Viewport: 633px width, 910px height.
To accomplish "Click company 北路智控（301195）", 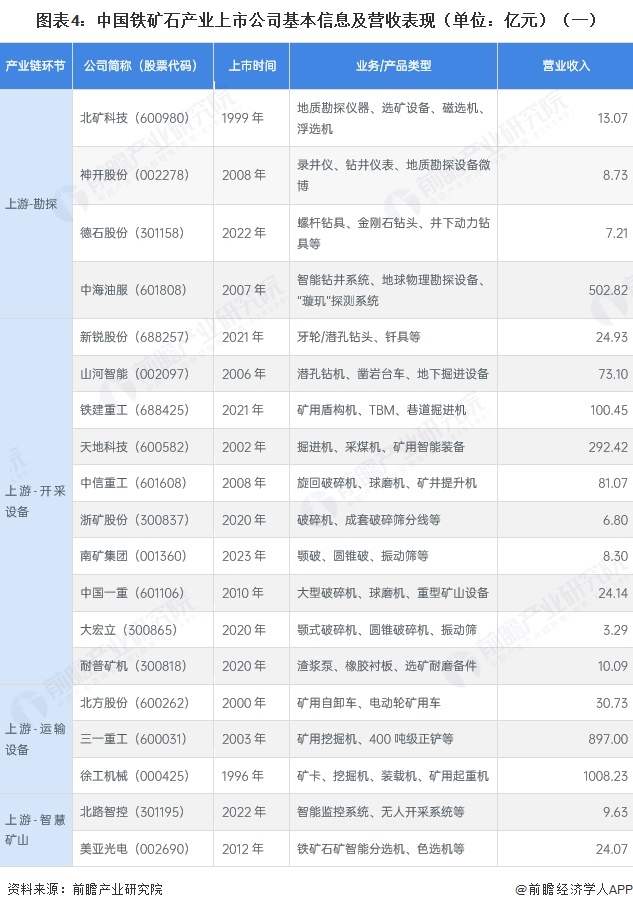I will coord(132,812).
